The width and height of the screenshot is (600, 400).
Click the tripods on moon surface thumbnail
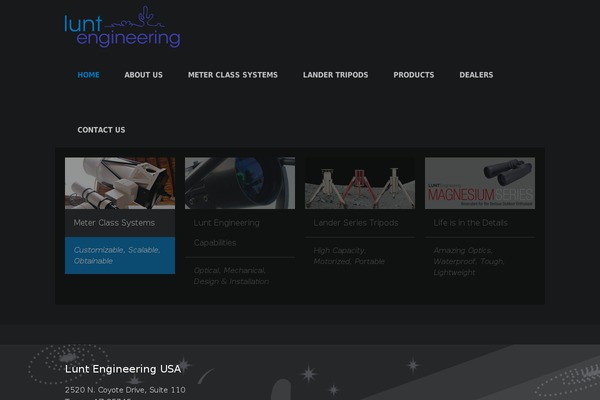click(x=360, y=183)
